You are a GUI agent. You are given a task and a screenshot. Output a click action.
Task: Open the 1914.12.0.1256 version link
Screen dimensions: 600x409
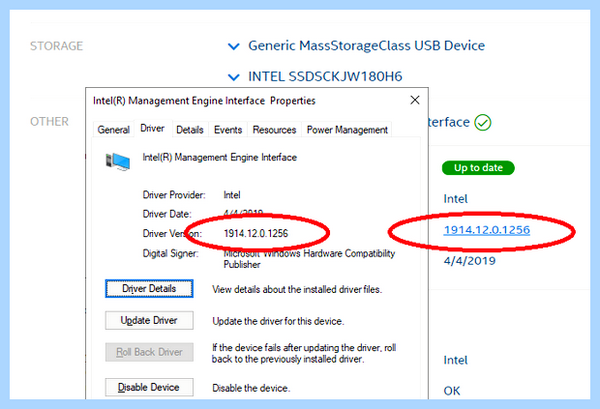pyautogui.click(x=487, y=230)
